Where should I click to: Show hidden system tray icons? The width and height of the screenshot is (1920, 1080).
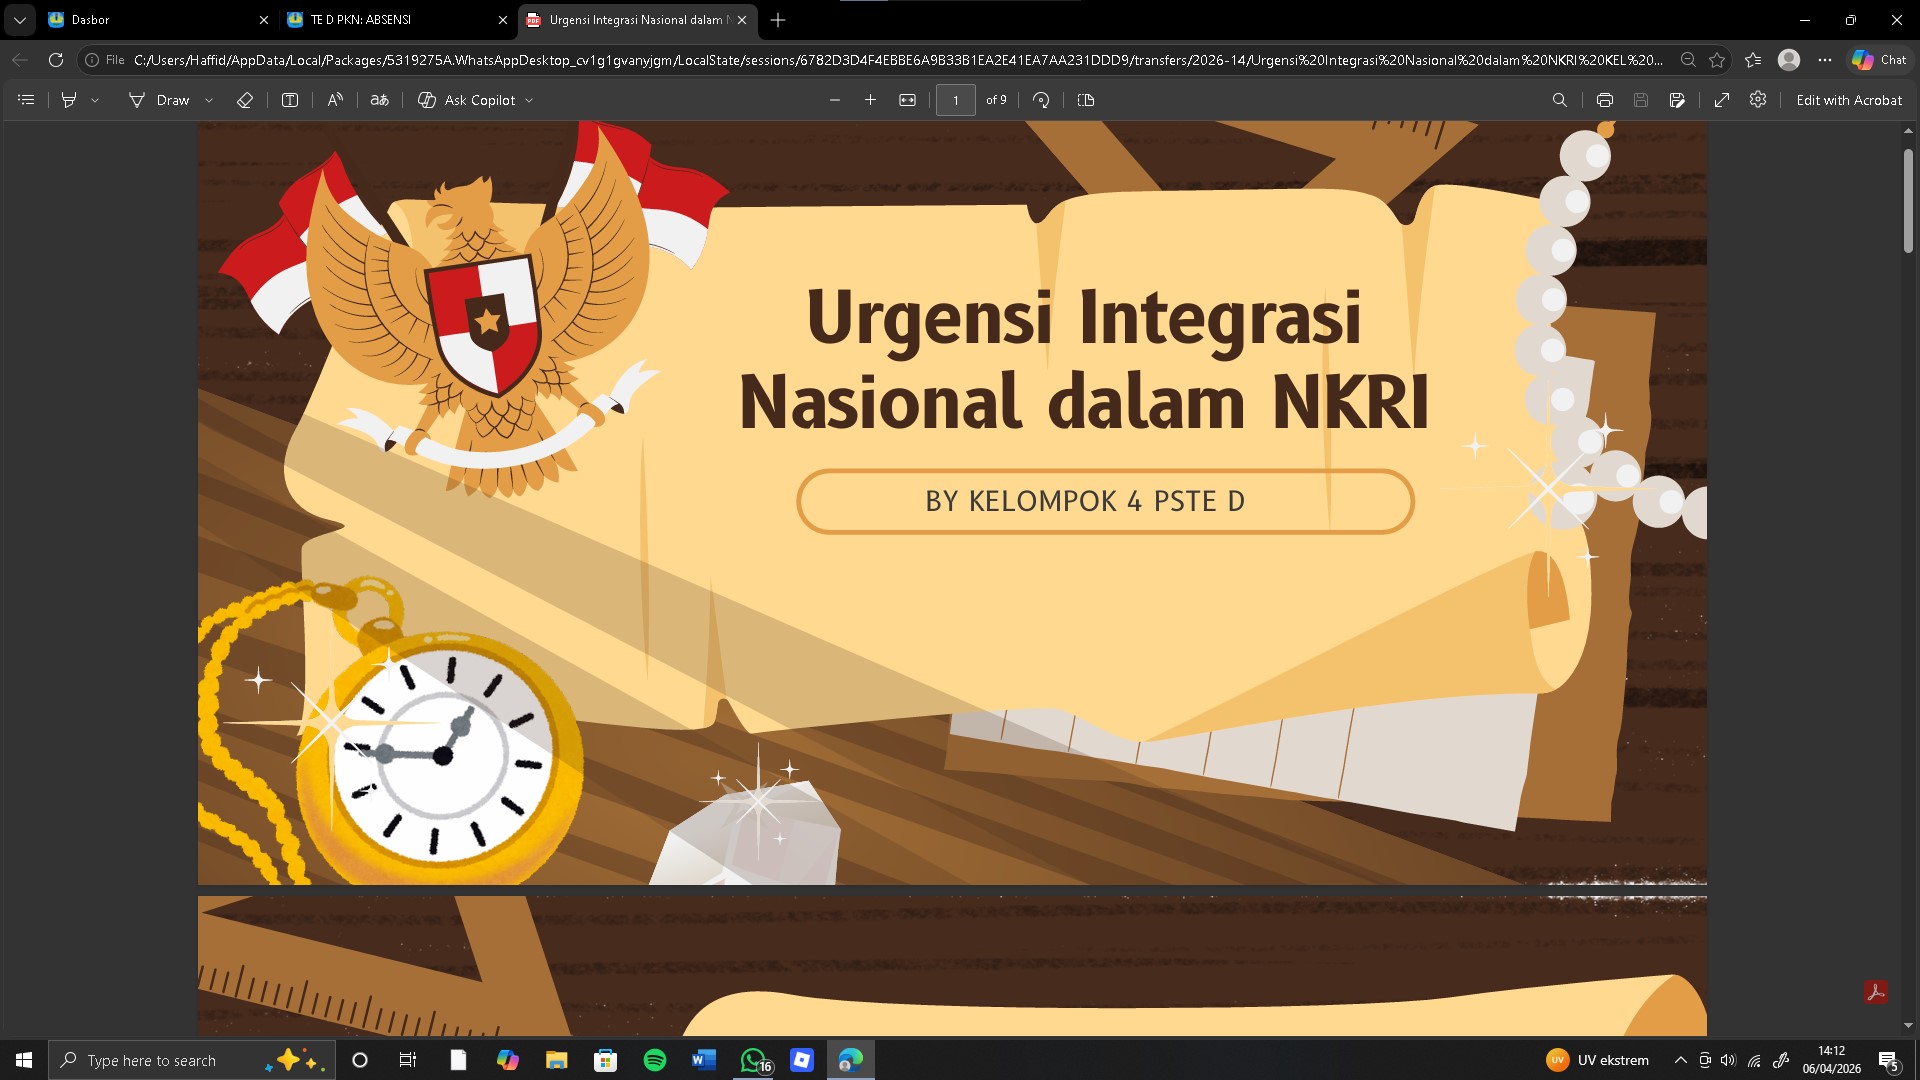point(1680,1060)
